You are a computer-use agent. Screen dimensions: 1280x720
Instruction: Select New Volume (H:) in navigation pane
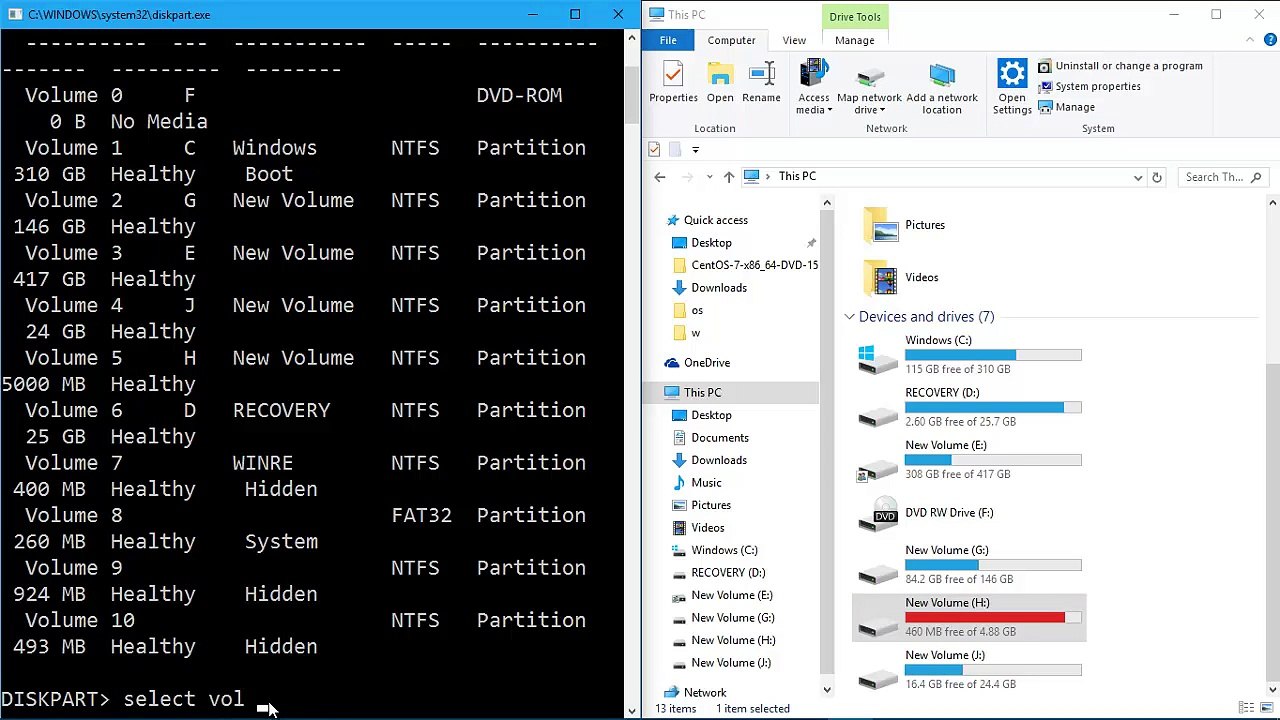[733, 640]
